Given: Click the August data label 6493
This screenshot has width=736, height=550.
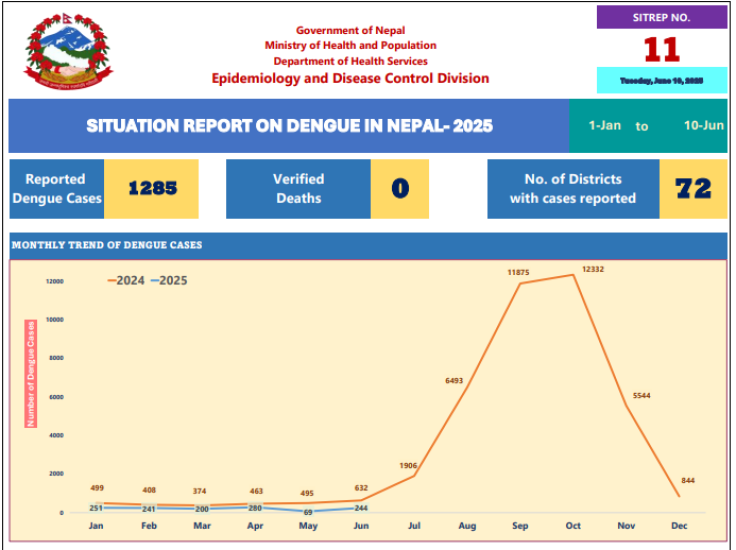Looking at the screenshot, I should (x=454, y=381).
